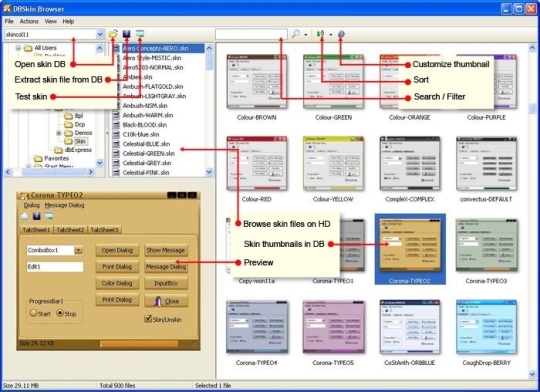Open the dropdown arrow next to Sort icon
Screen dimensions: 540x392
pos(331,34)
